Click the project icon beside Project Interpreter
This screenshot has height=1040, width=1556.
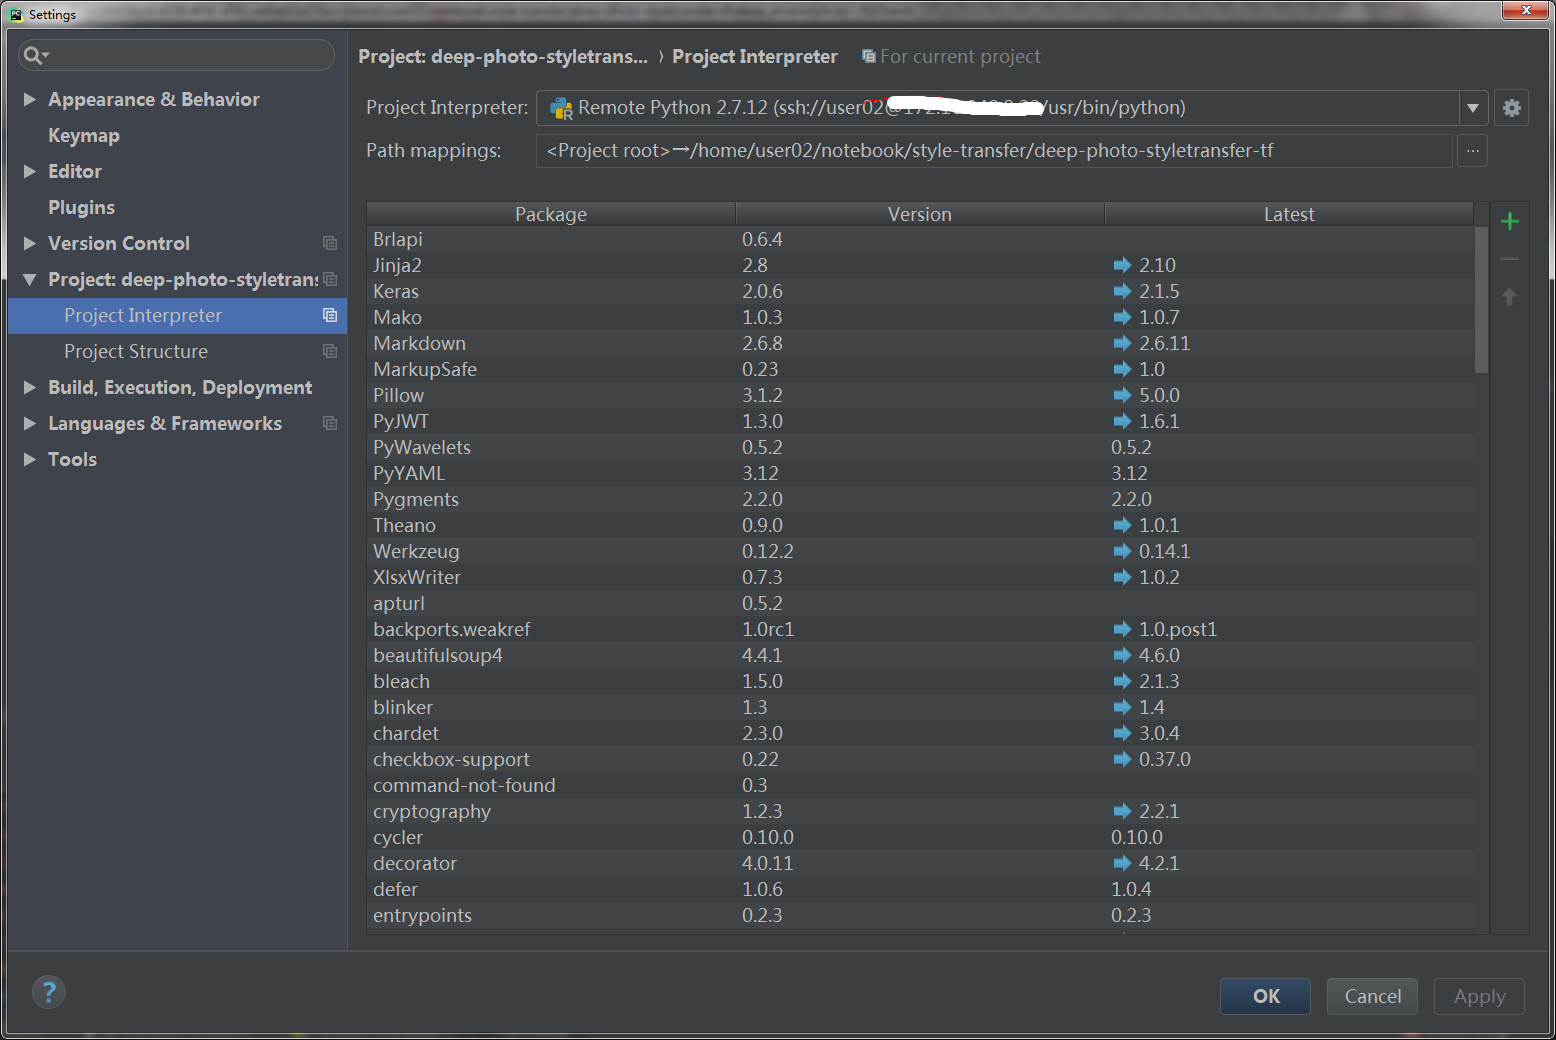(330, 315)
